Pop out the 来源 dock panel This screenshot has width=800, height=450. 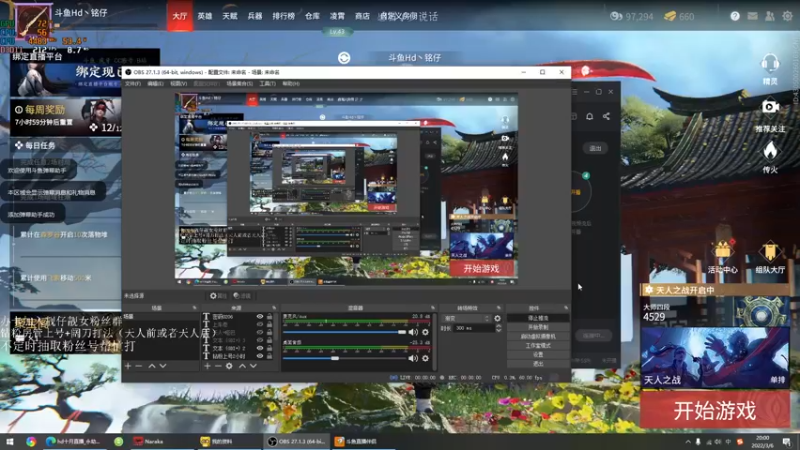click(x=274, y=308)
